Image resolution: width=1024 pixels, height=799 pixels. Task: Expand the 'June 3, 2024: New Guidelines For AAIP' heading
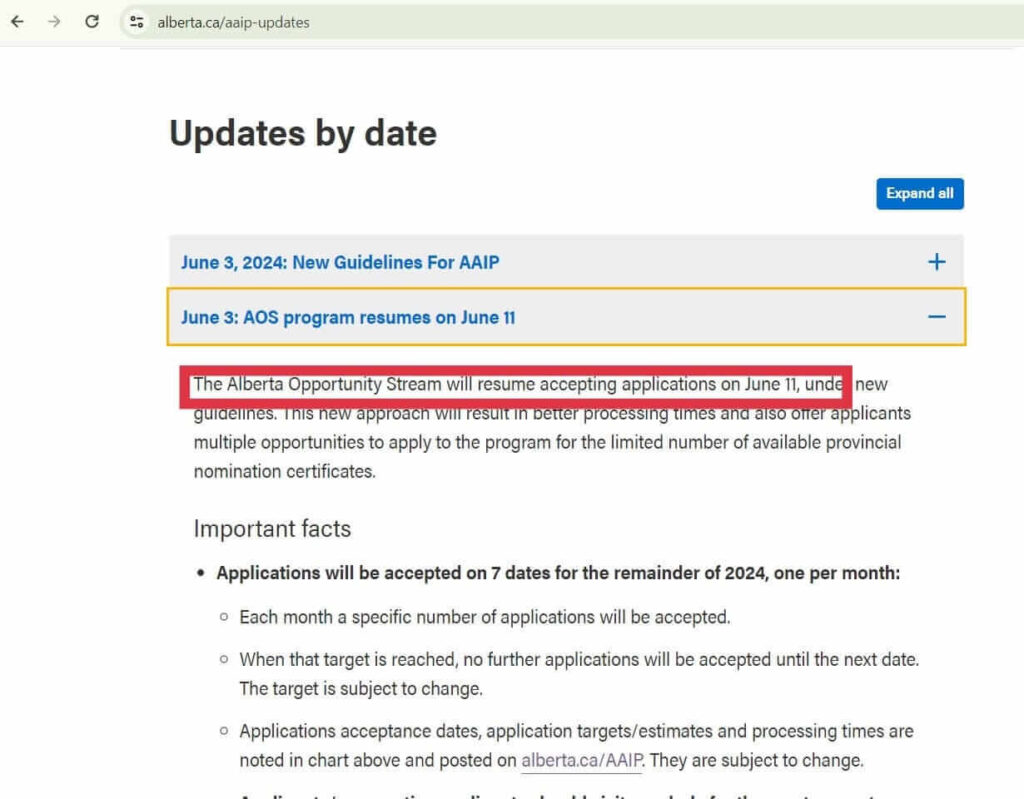coord(340,262)
